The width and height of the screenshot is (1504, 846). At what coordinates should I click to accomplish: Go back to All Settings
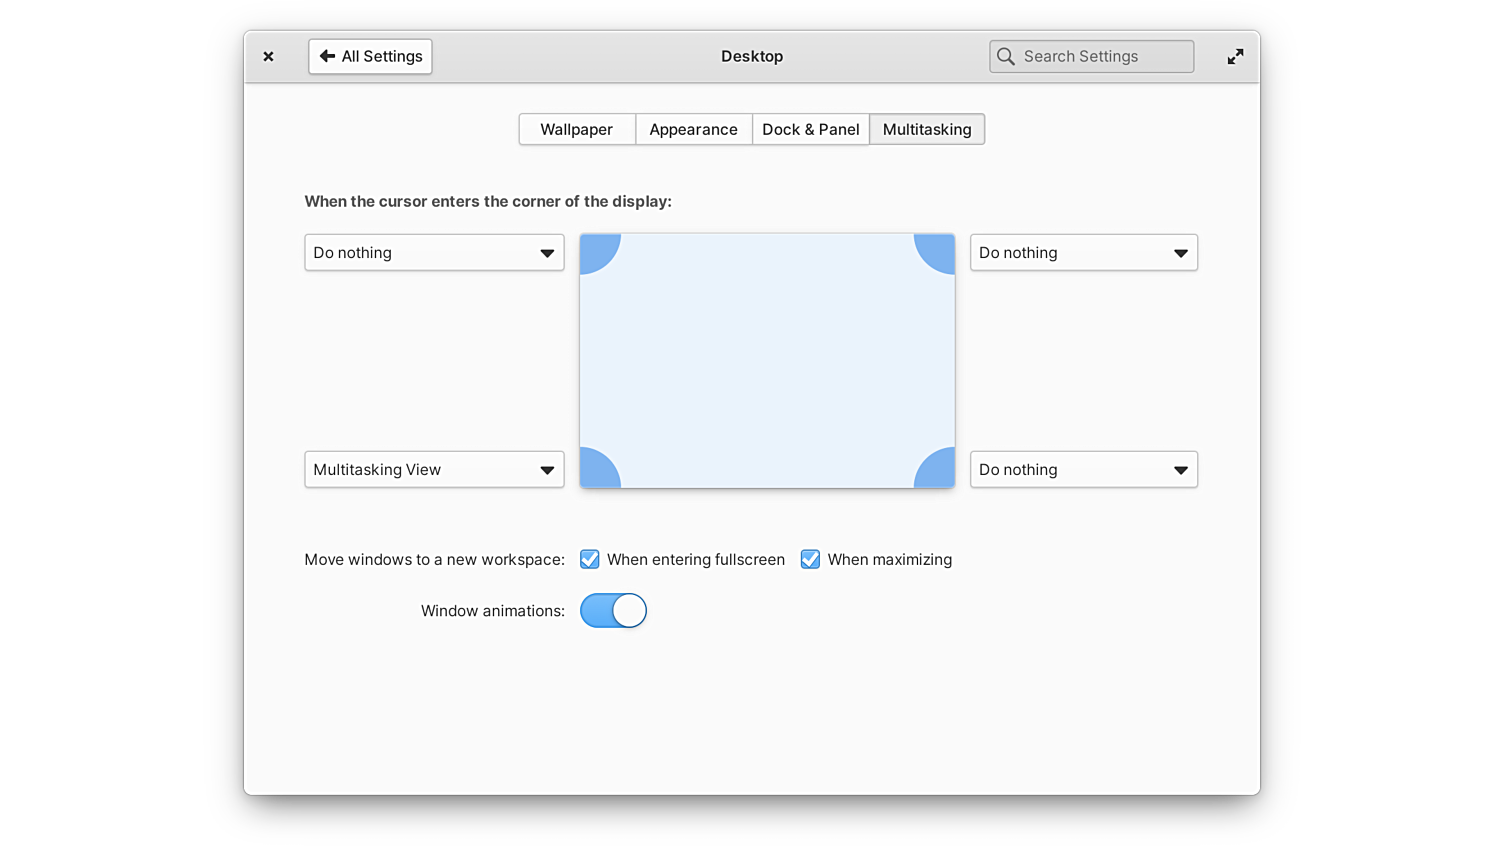[370, 57]
